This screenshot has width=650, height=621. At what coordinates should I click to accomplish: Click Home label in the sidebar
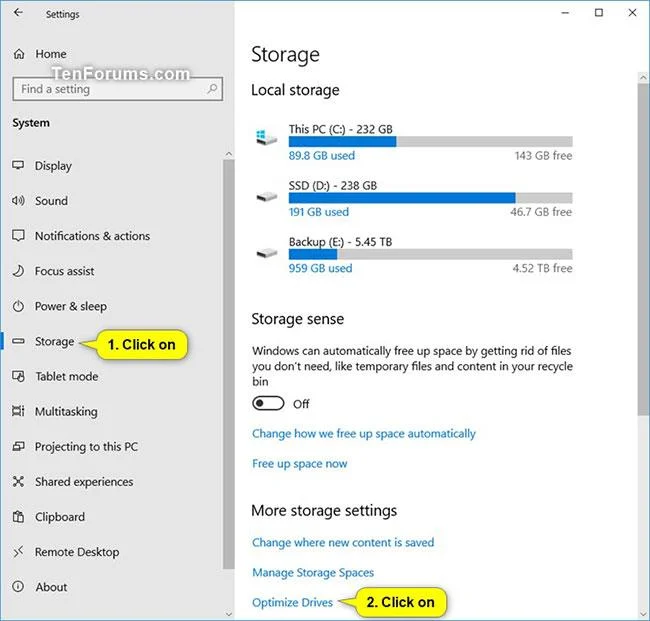[51, 54]
